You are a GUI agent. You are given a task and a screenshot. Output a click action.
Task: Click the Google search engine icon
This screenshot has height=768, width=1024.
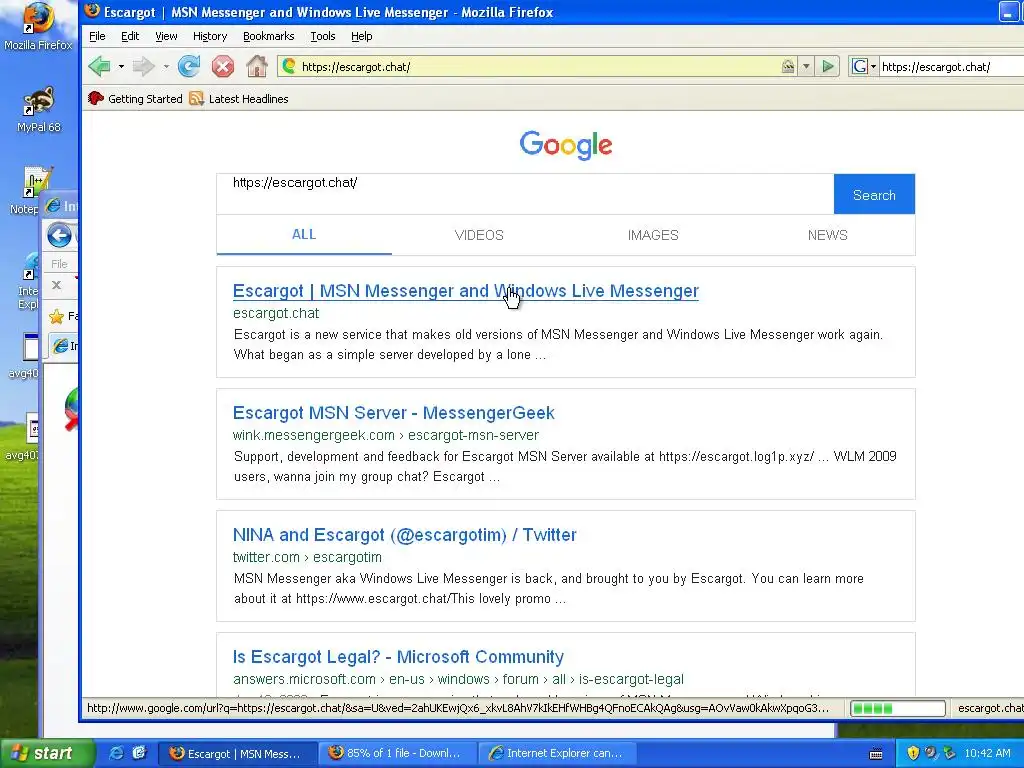(x=859, y=66)
